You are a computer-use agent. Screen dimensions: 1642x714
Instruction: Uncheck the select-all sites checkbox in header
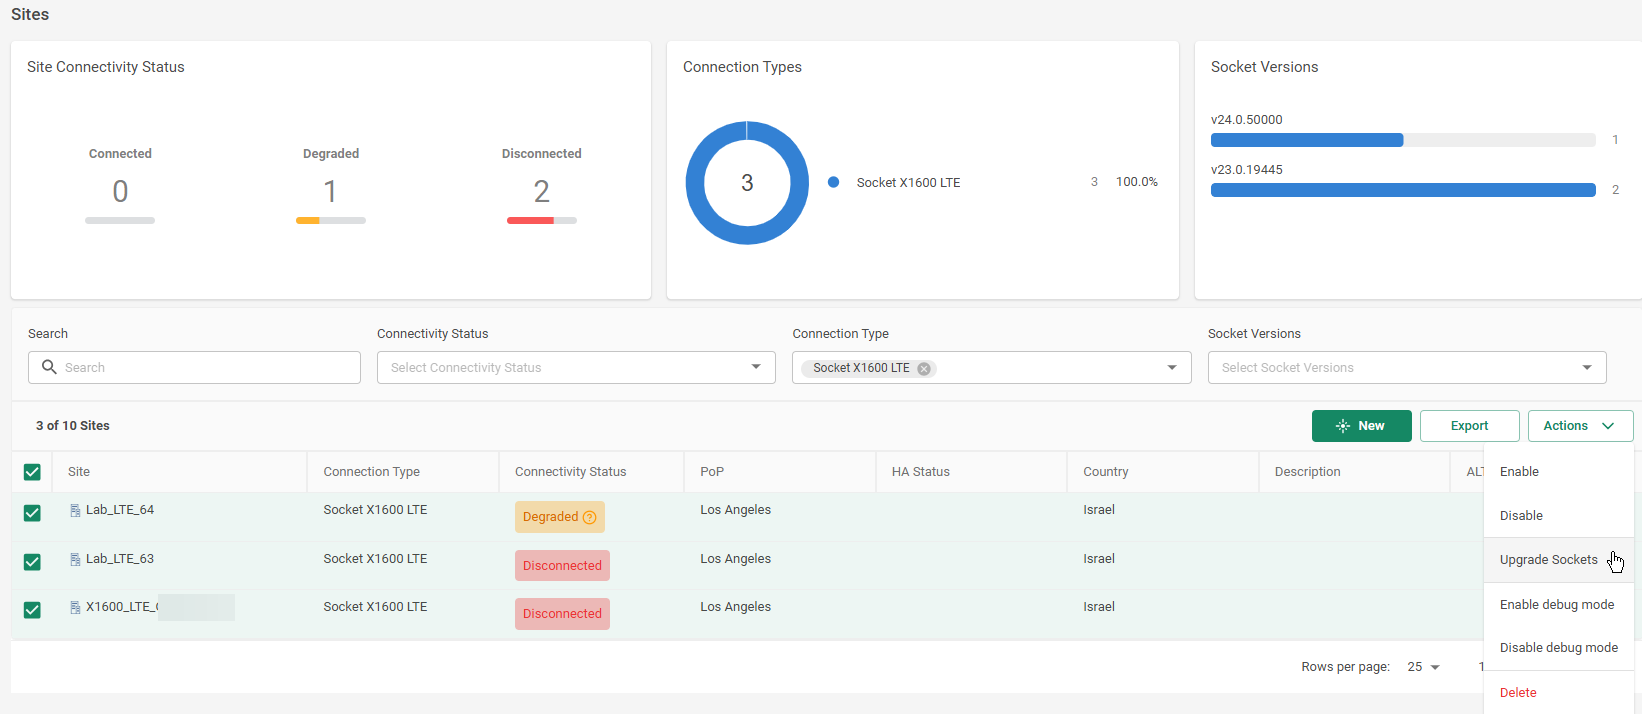pyautogui.click(x=32, y=472)
